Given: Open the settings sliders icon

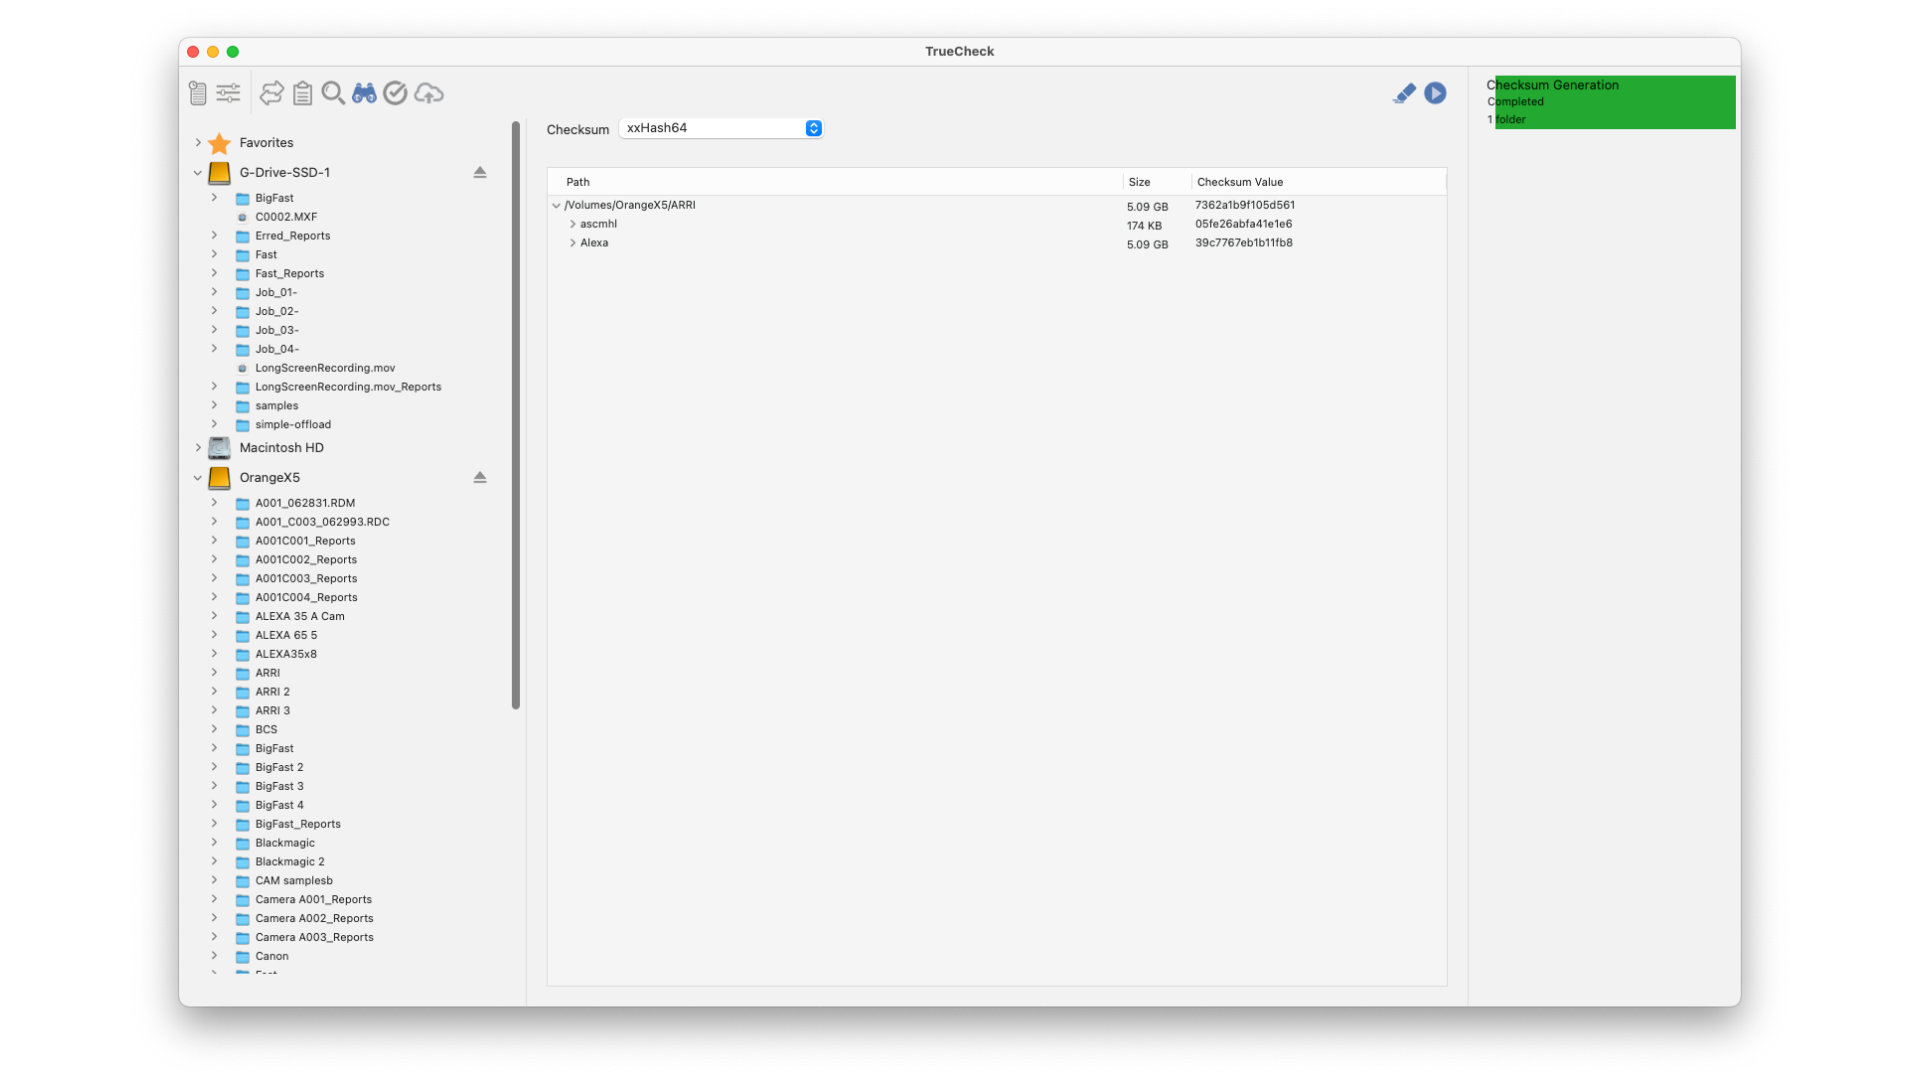Looking at the screenshot, I should pos(228,93).
